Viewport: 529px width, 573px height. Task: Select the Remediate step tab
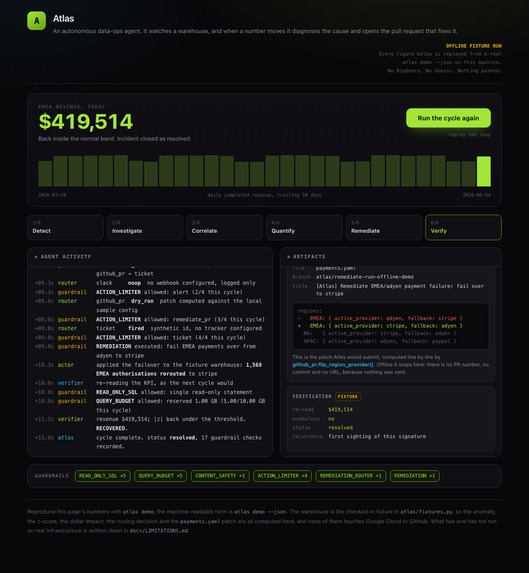click(x=384, y=227)
